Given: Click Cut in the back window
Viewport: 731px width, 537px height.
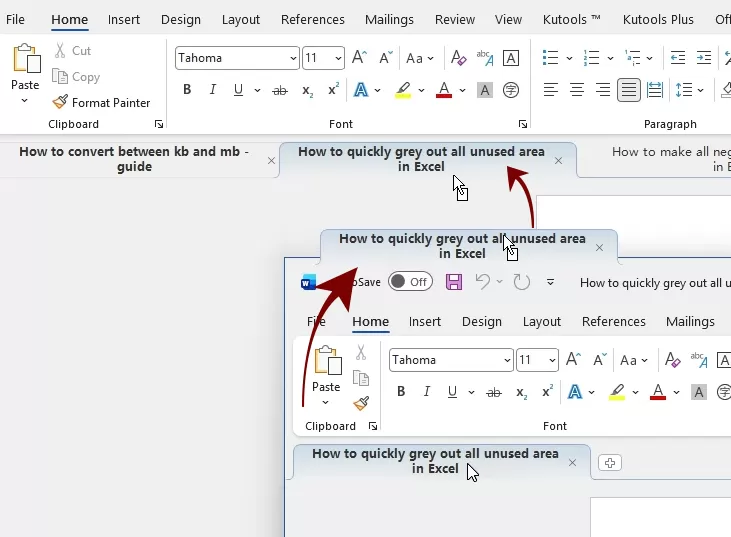Looking at the screenshot, I should tap(73, 50).
